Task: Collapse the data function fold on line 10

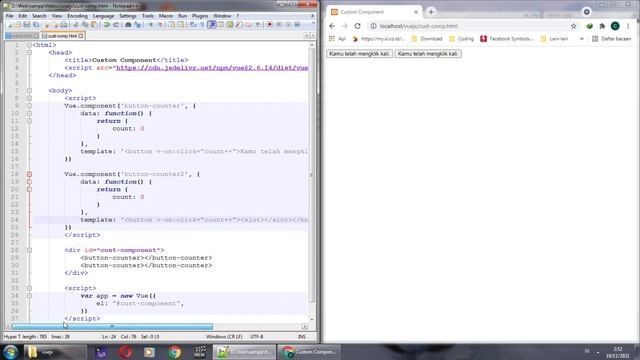Action: point(29,113)
